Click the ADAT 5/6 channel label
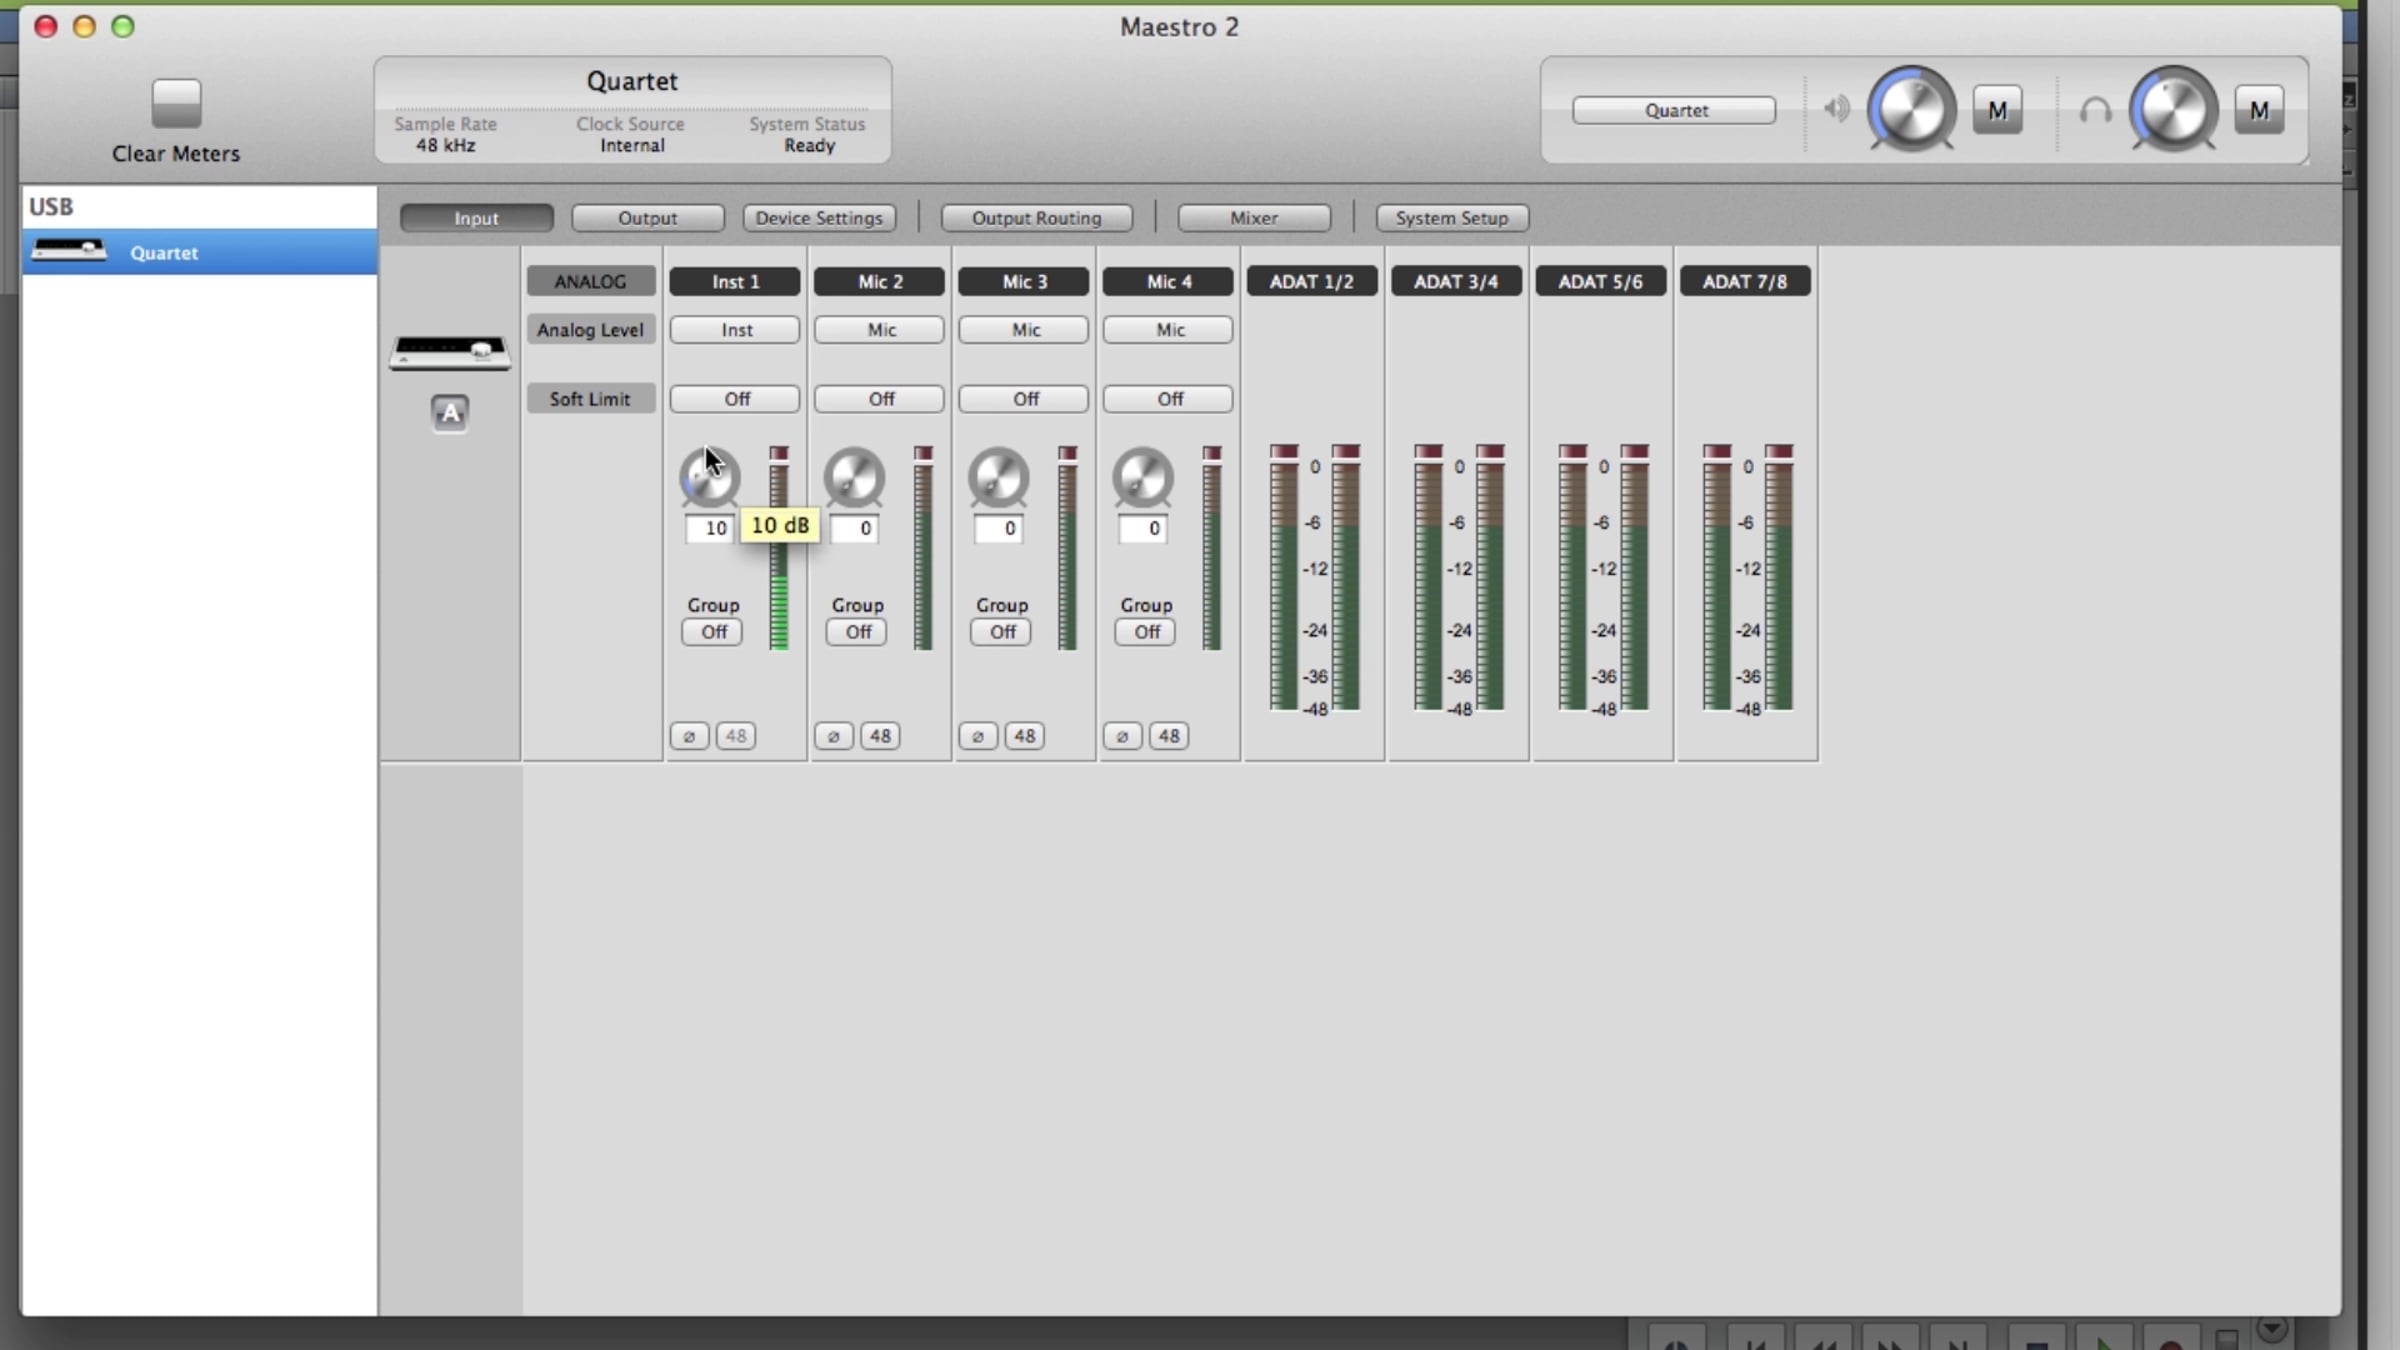This screenshot has height=1350, width=2400. point(1601,282)
